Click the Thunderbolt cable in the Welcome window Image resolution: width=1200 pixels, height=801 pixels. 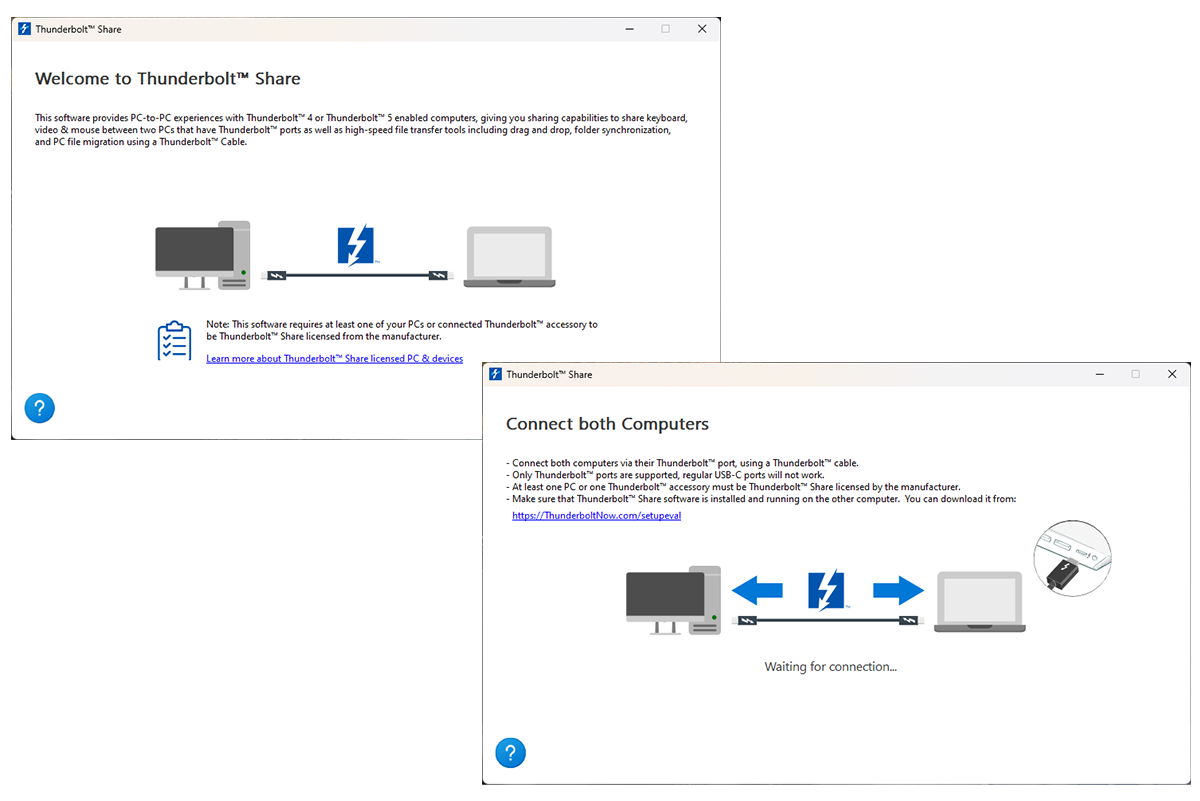click(x=357, y=275)
